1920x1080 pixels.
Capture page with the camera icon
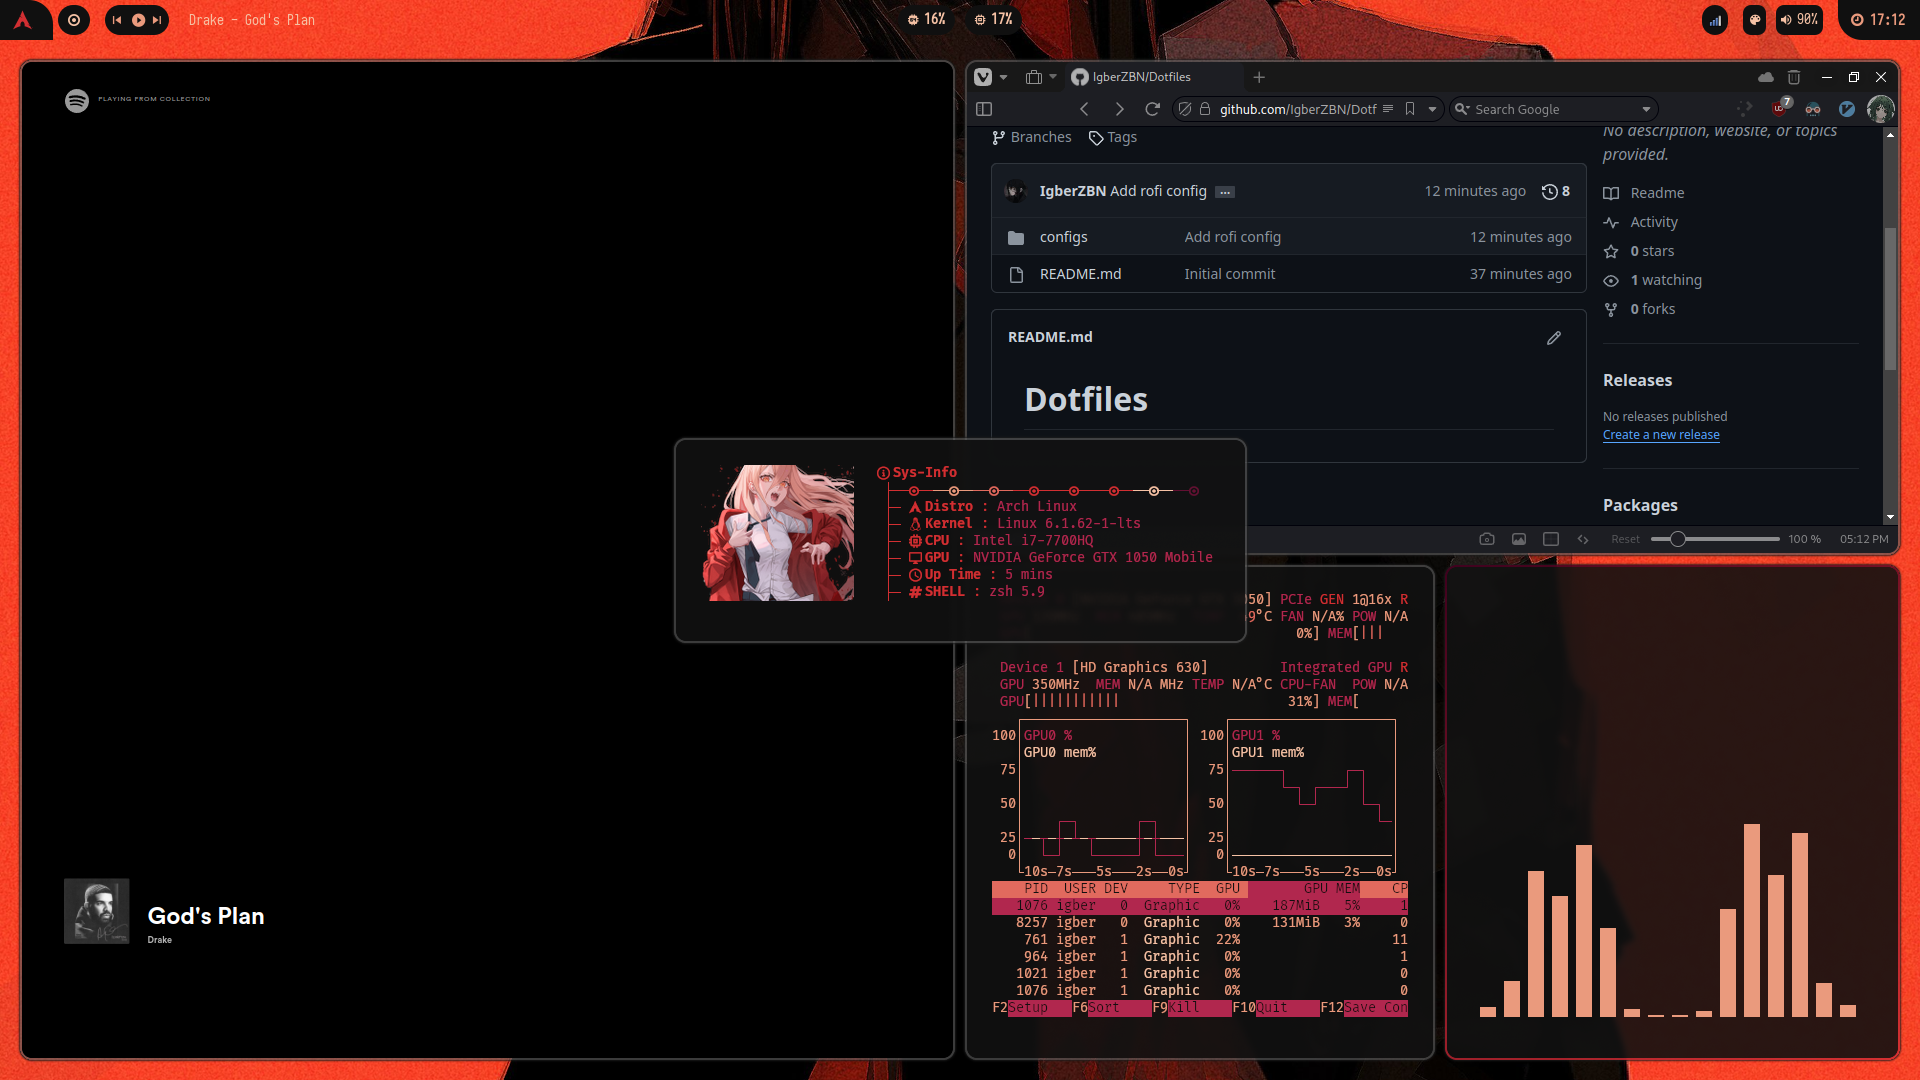click(1487, 539)
